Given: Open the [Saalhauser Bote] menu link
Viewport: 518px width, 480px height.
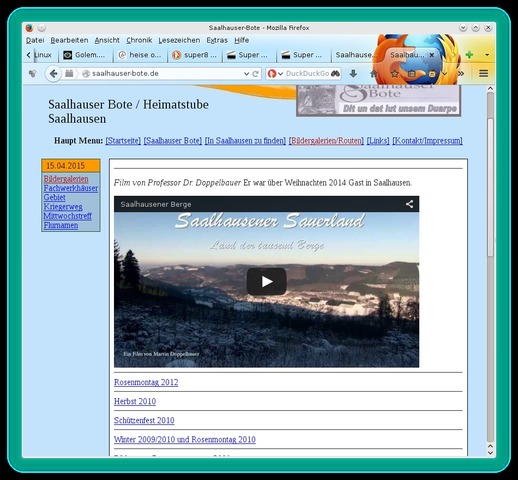Looking at the screenshot, I should (173, 141).
